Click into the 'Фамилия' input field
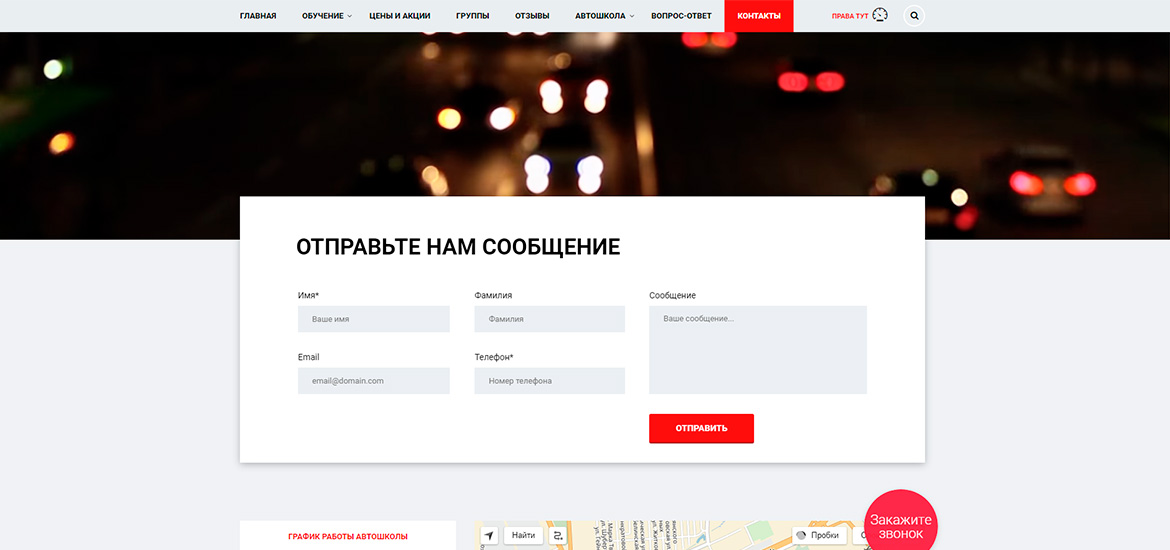This screenshot has height=550, width=1170. click(549, 319)
